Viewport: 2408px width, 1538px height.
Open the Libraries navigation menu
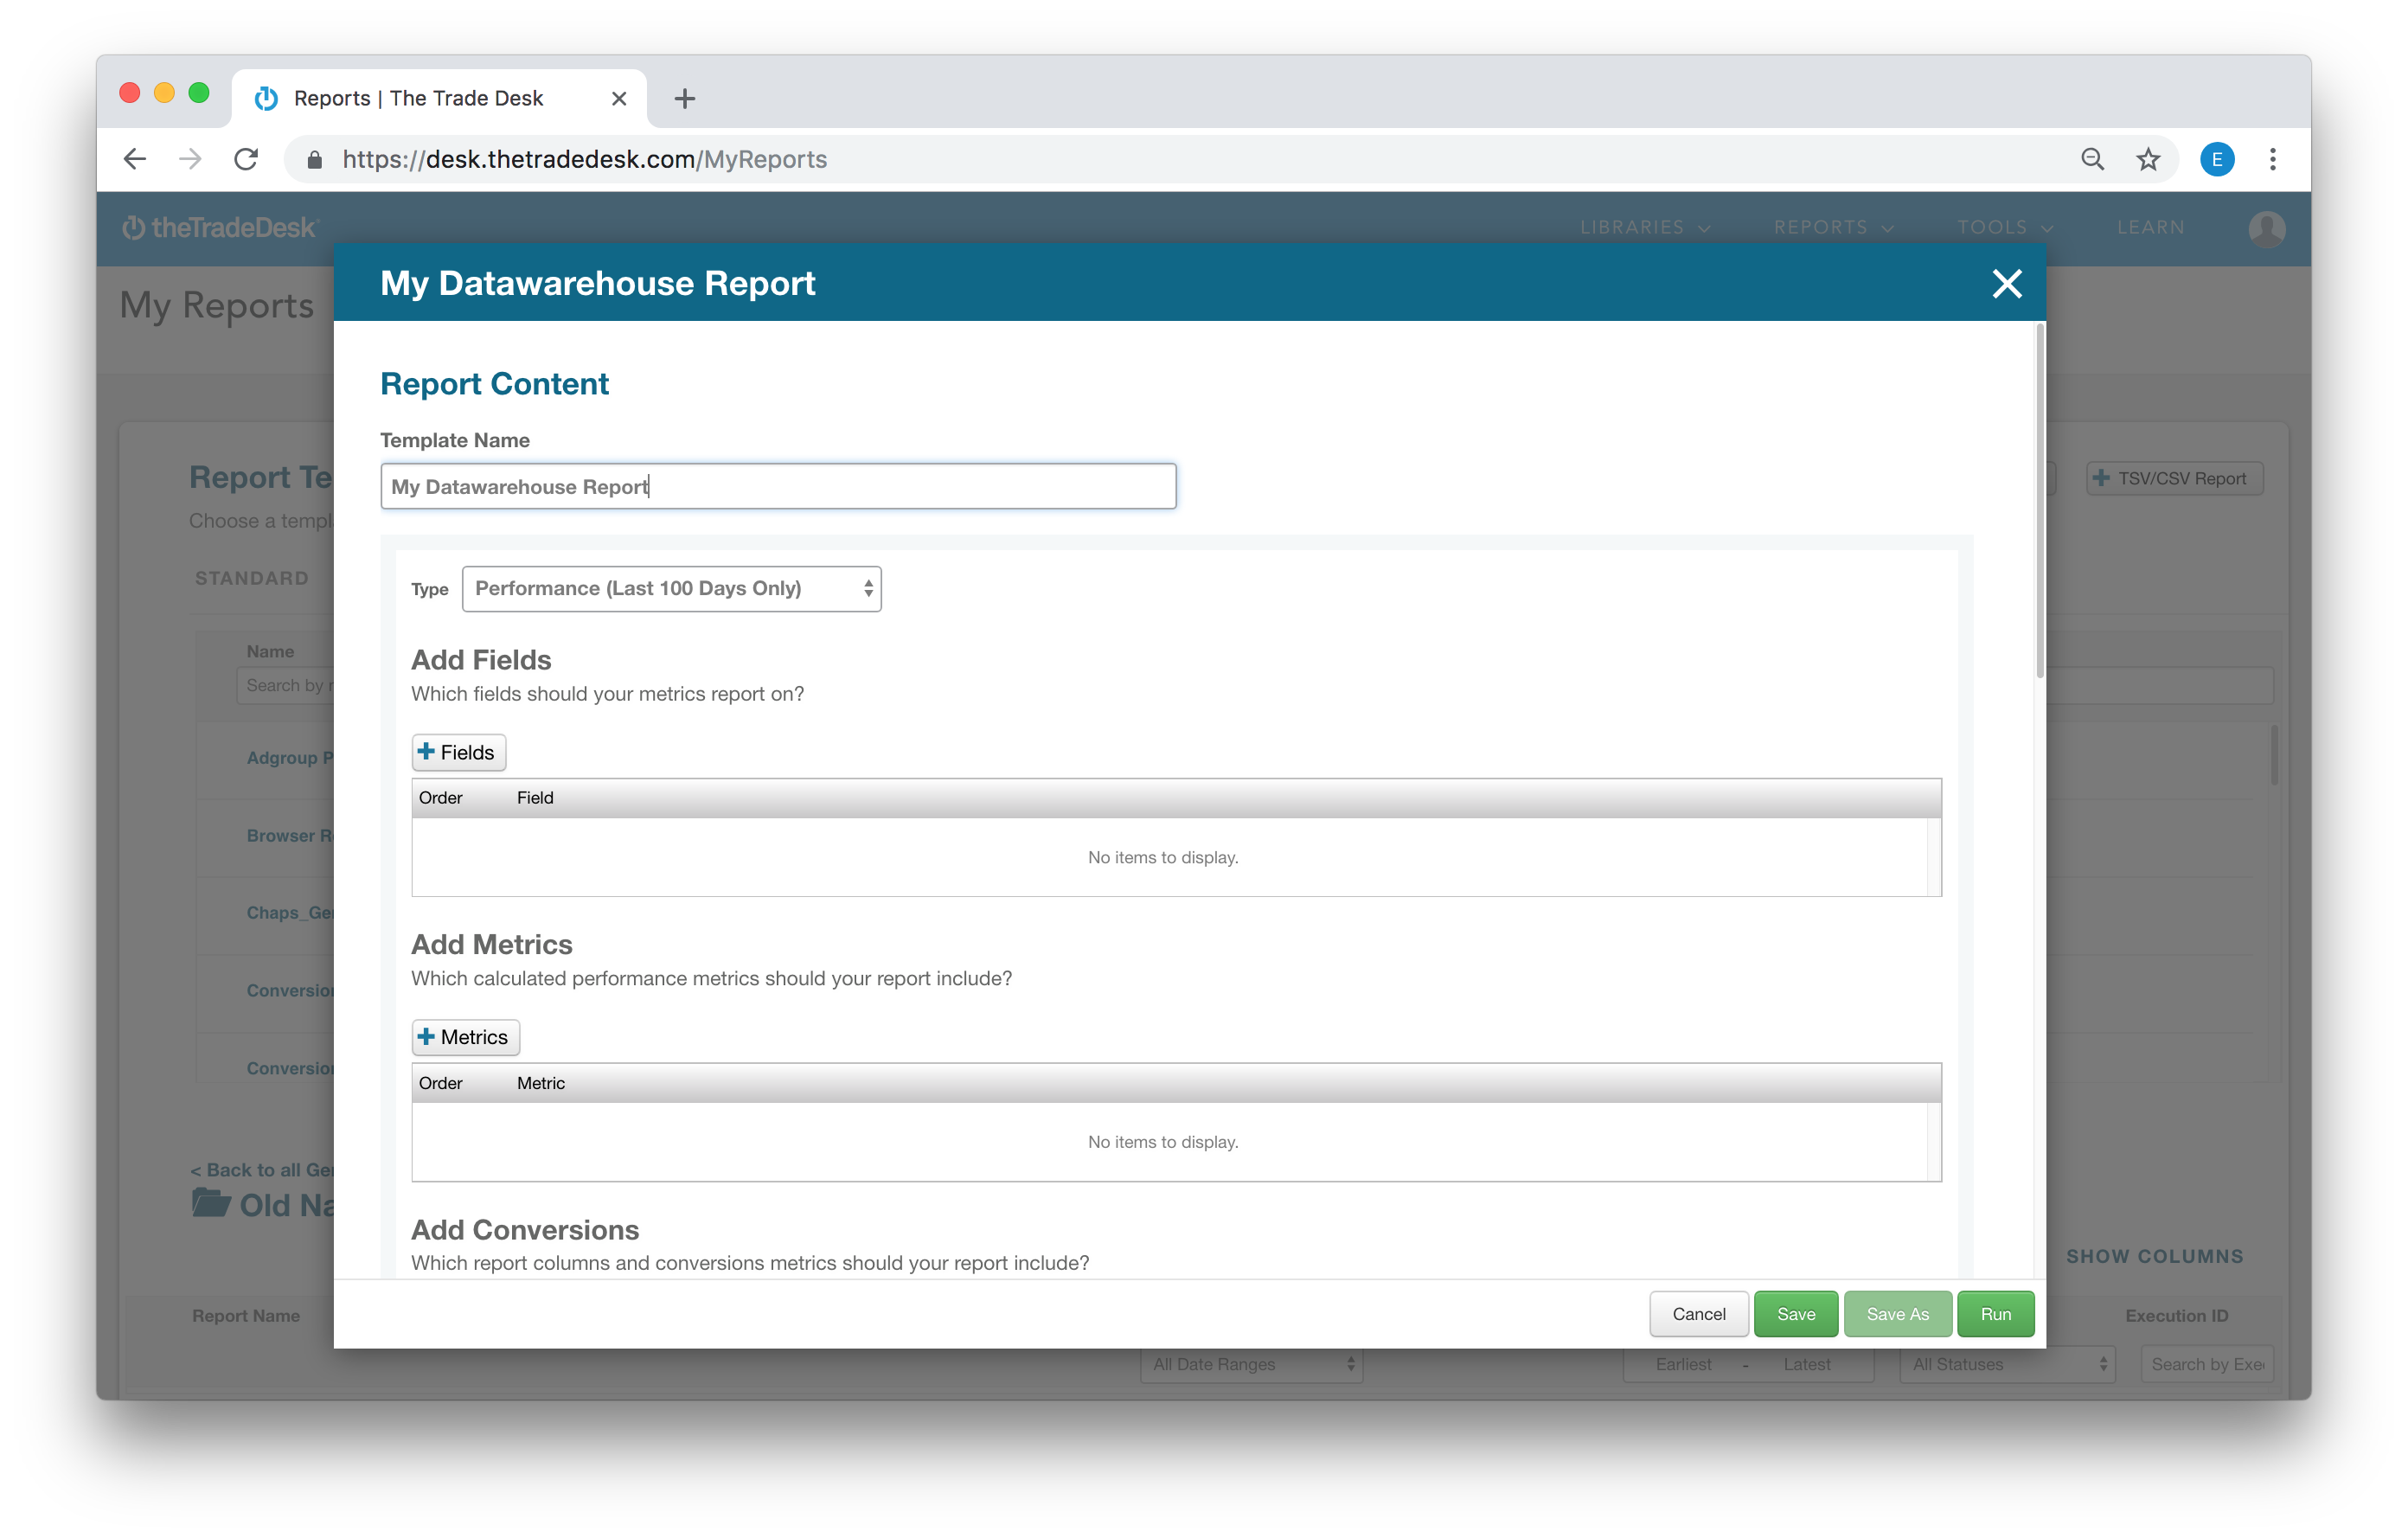pyautogui.click(x=1644, y=228)
